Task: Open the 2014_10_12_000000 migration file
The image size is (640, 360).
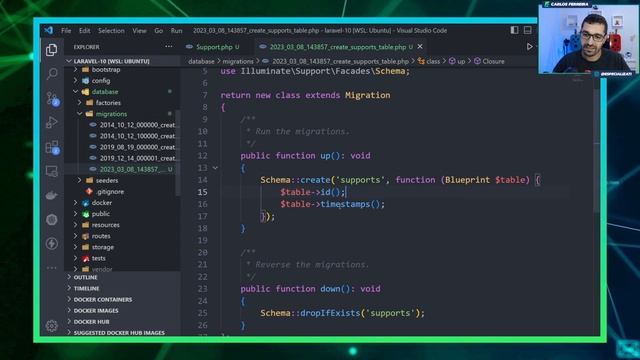Action: click(x=137, y=125)
